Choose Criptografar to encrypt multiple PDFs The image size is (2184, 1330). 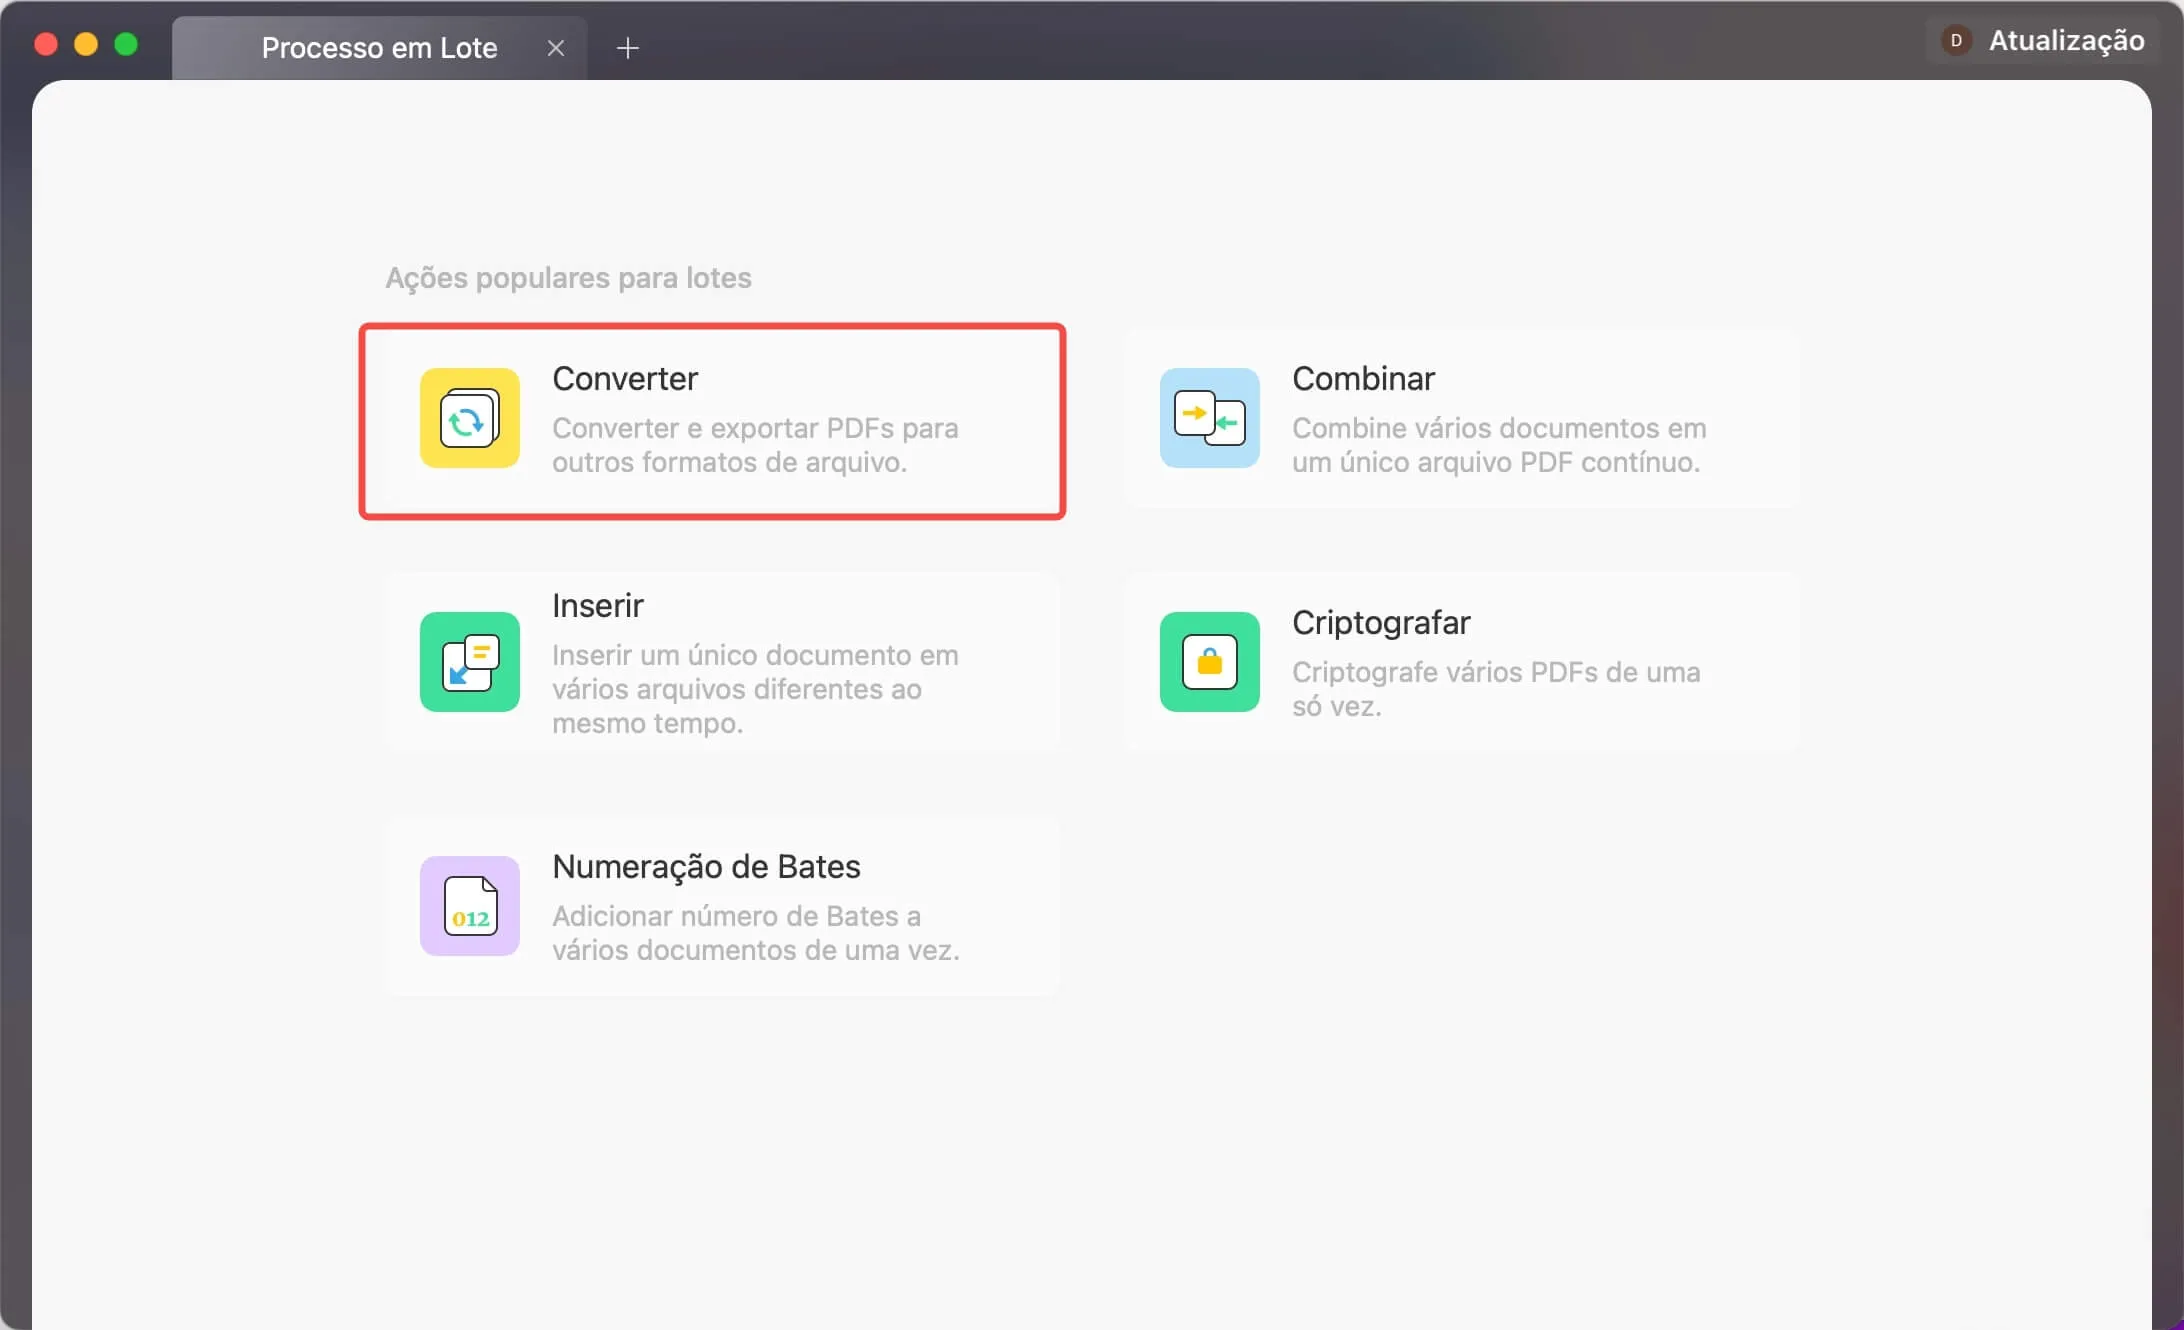click(x=1460, y=662)
